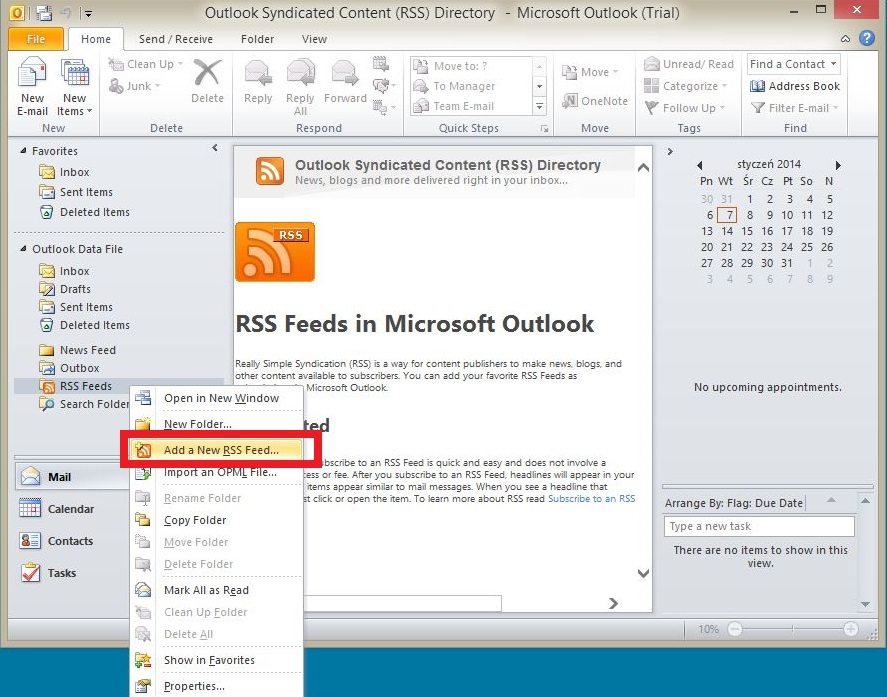887x697 pixels.
Task: Expand the Quick Steps gallery
Action: [540, 106]
